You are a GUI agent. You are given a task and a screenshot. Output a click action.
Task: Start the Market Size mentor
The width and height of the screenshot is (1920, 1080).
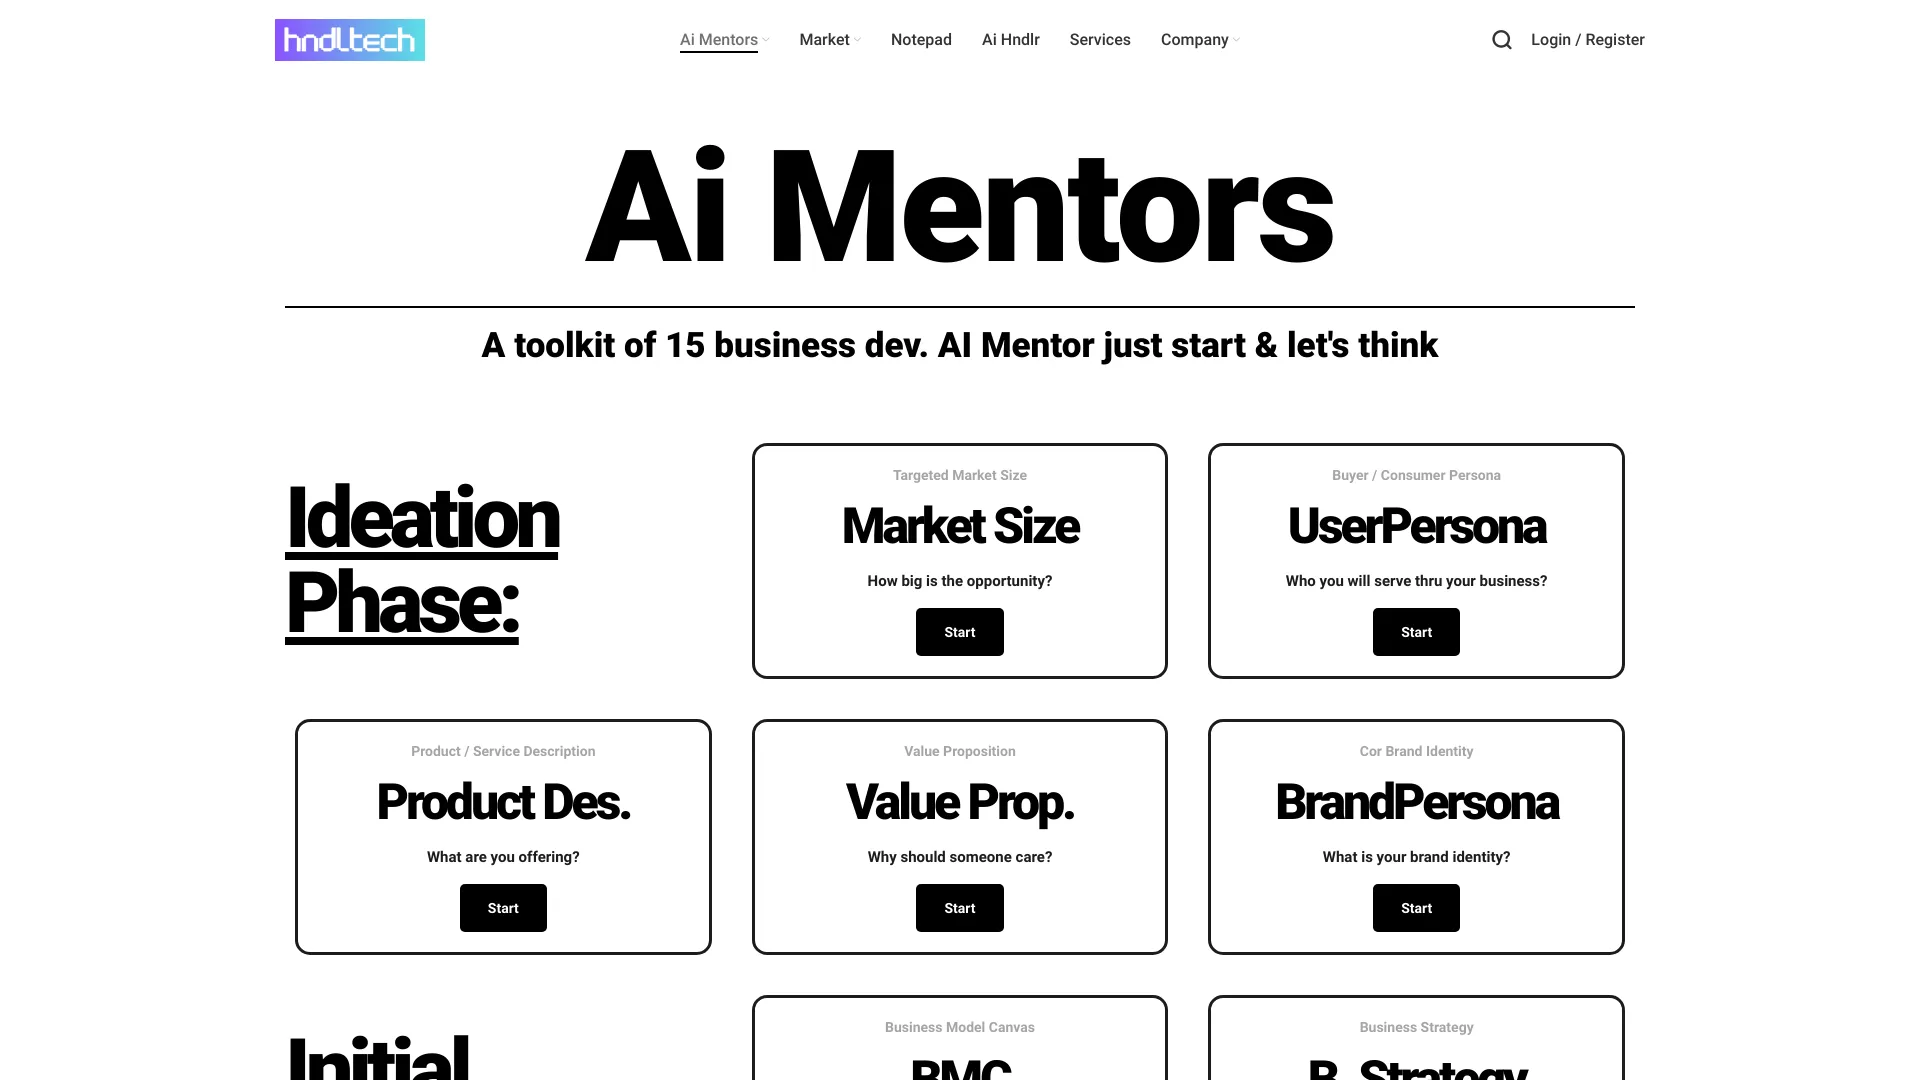[x=959, y=632]
